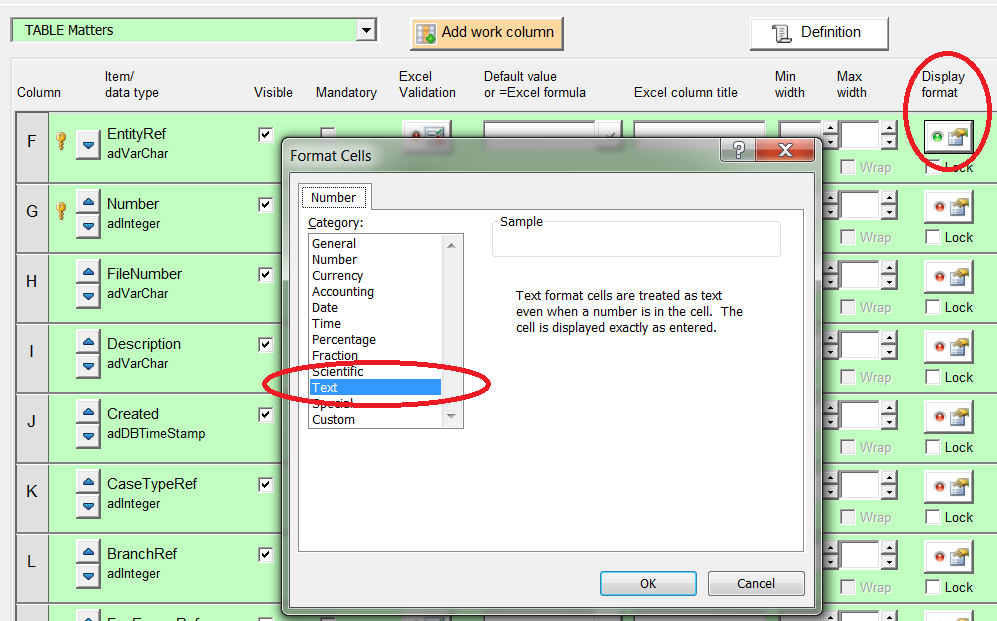
Task: Move Created column down
Action: pos(88,435)
